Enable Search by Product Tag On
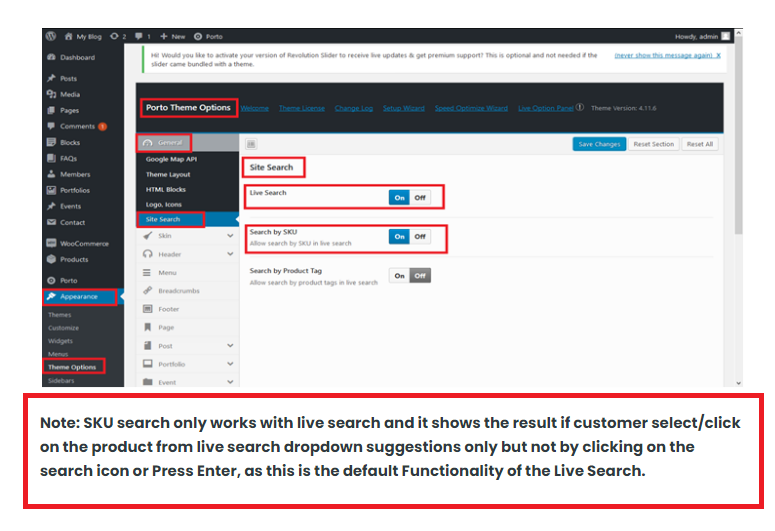The height and width of the screenshot is (531, 775). 399,275
